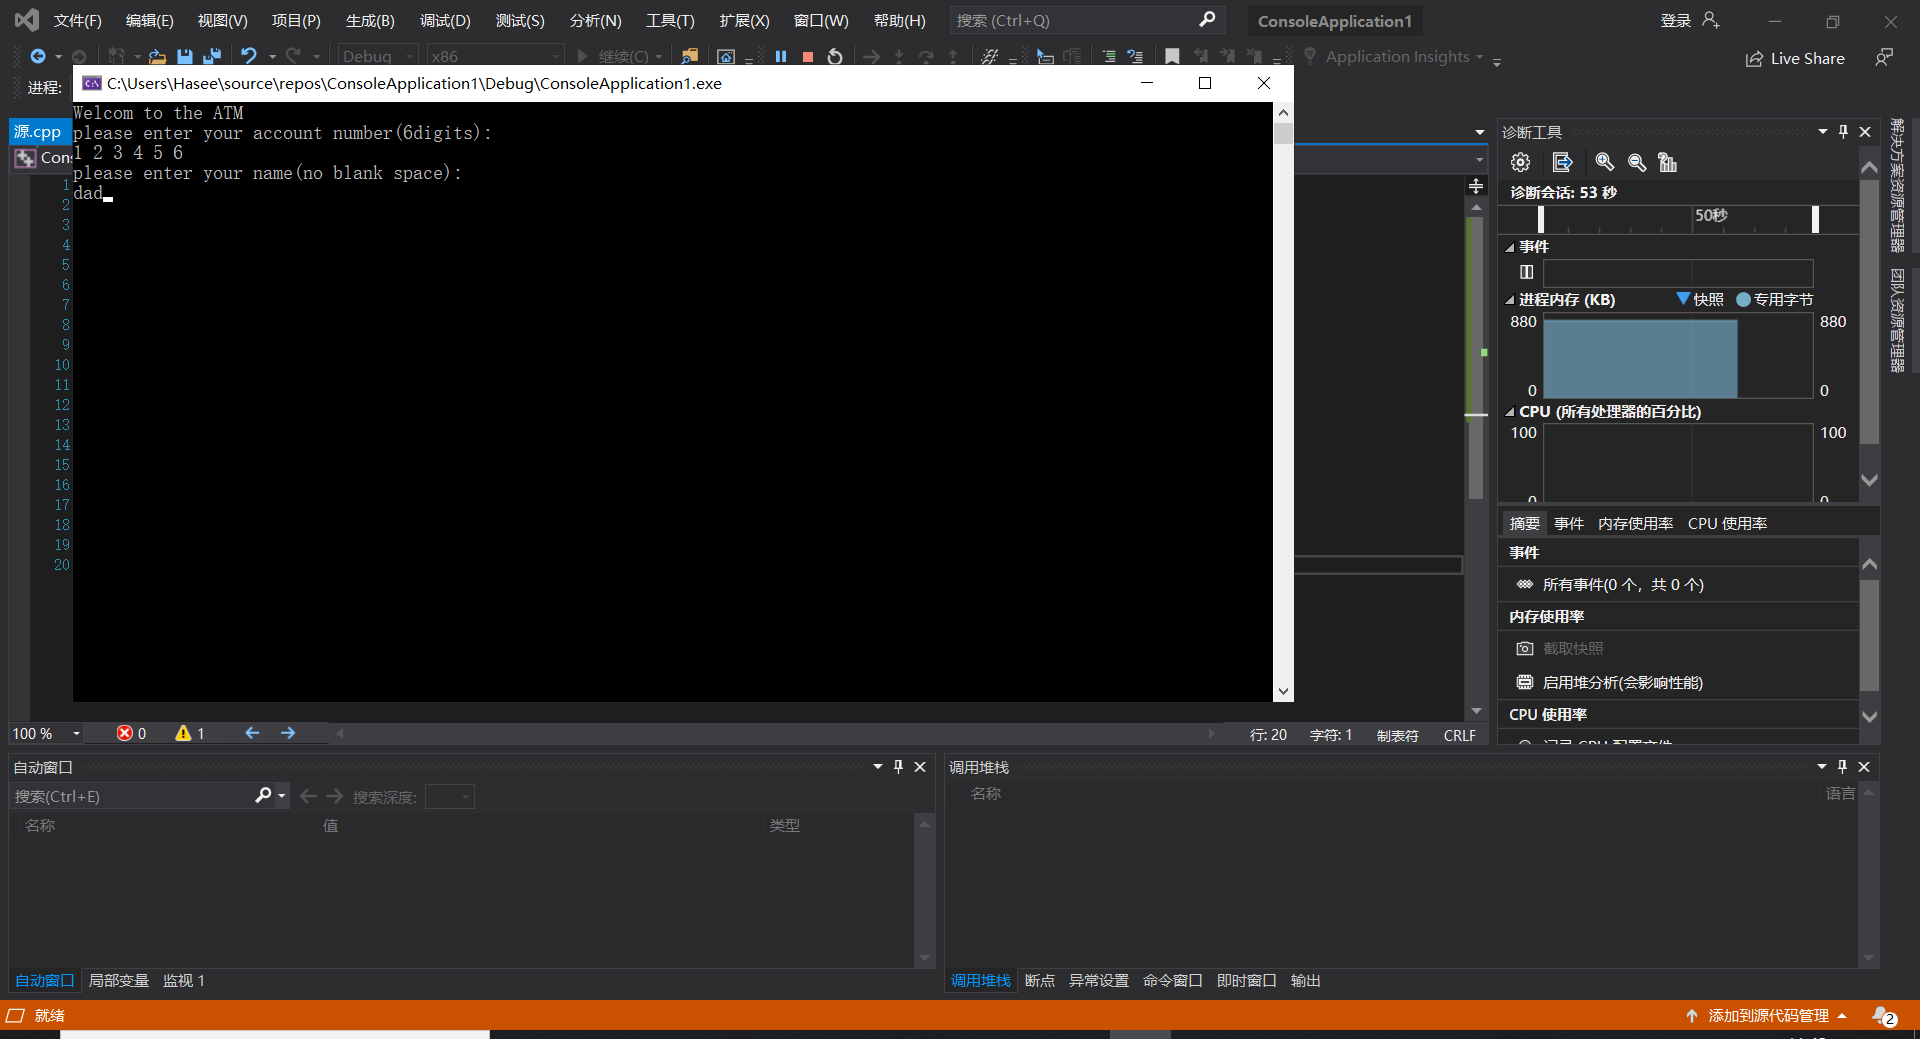1920x1039 pixels.
Task: Go to next issue with right arrow
Action: 288,734
